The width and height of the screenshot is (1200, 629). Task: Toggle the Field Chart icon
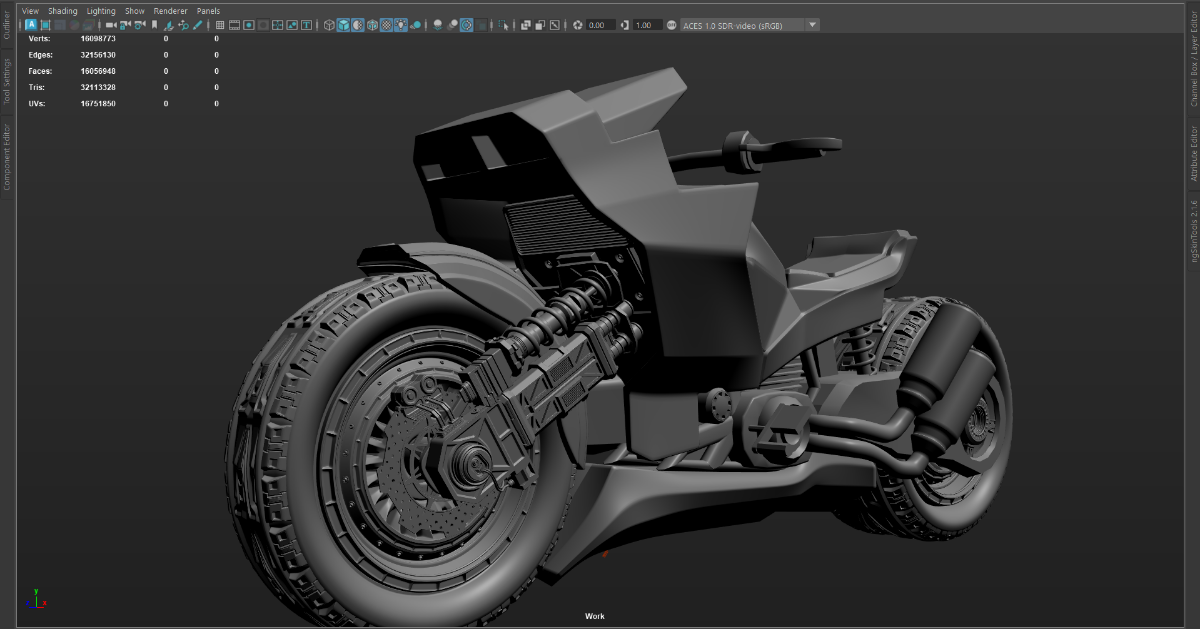point(277,25)
